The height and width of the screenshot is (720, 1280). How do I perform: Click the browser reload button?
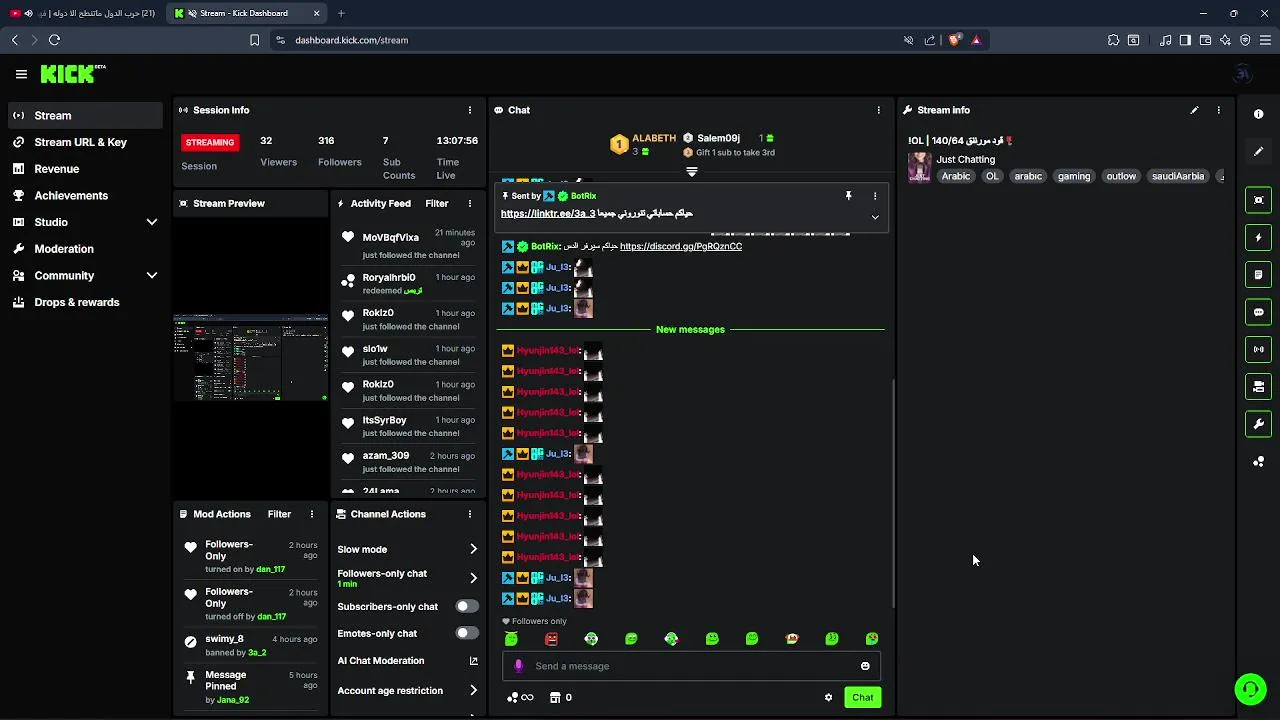[x=54, y=40]
